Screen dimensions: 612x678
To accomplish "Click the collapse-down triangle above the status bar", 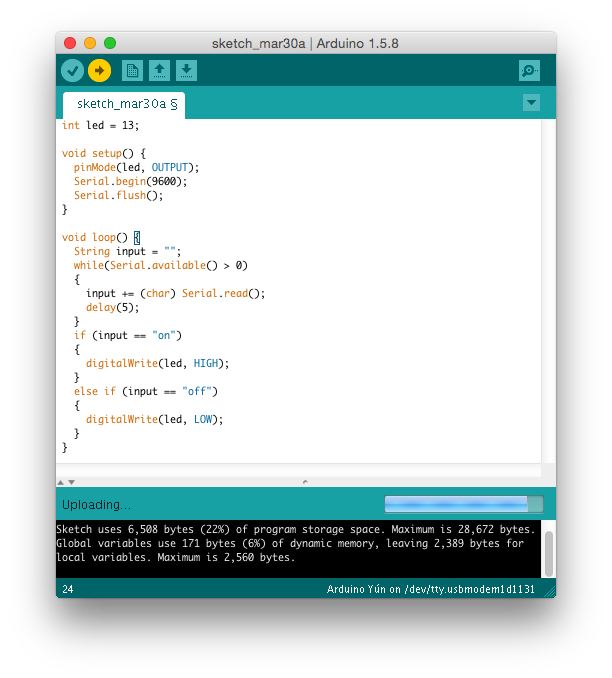I will pyautogui.click(x=72, y=482).
